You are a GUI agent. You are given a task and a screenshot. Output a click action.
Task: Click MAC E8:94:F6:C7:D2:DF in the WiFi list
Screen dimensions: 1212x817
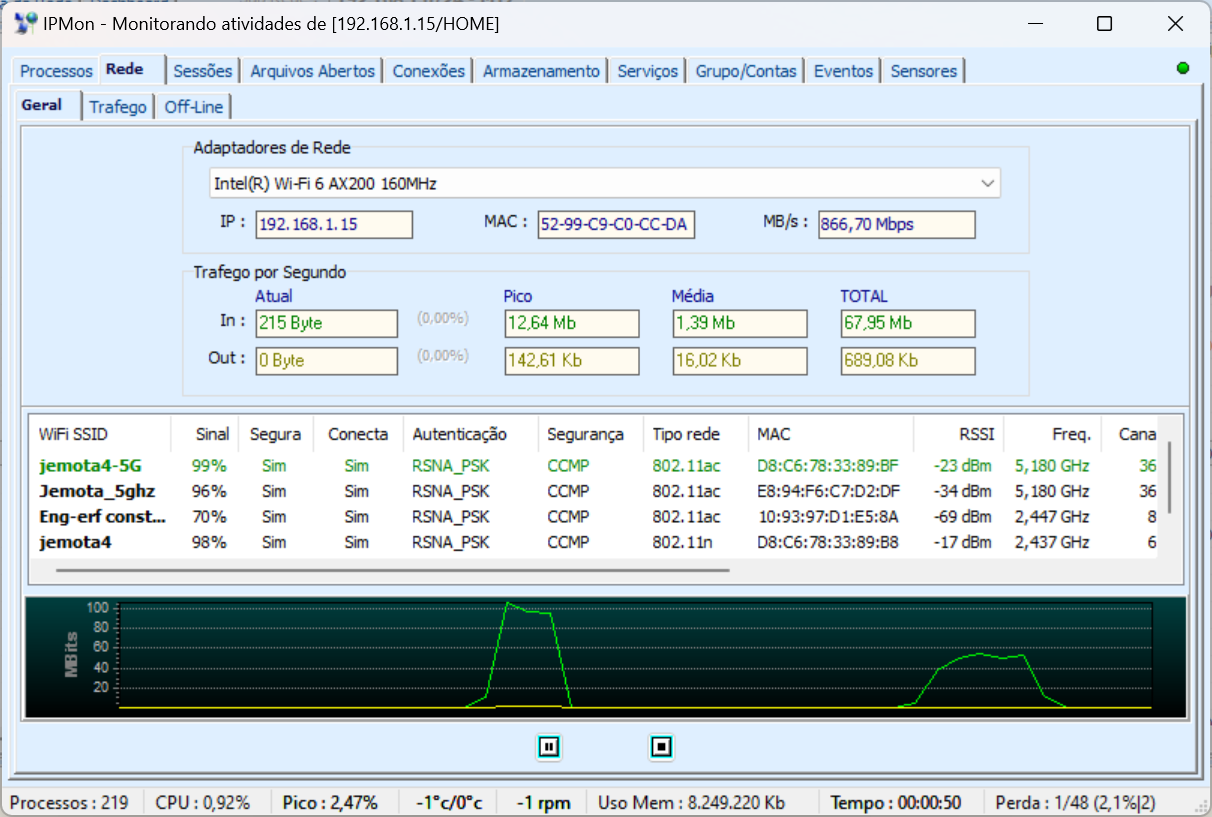tap(828, 491)
